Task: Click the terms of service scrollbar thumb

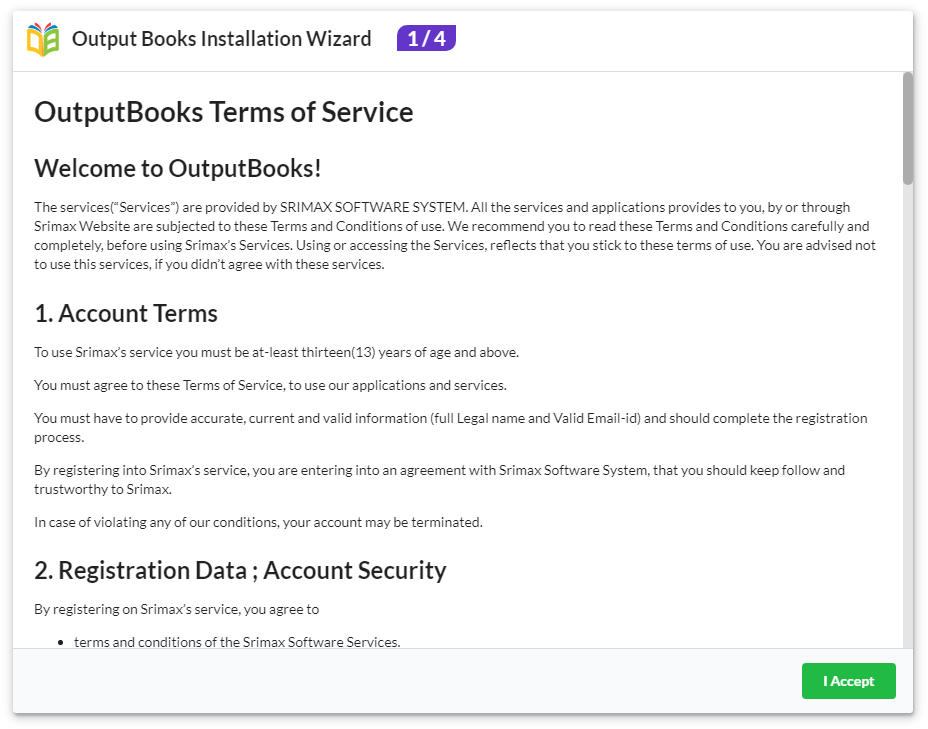Action: click(x=907, y=128)
